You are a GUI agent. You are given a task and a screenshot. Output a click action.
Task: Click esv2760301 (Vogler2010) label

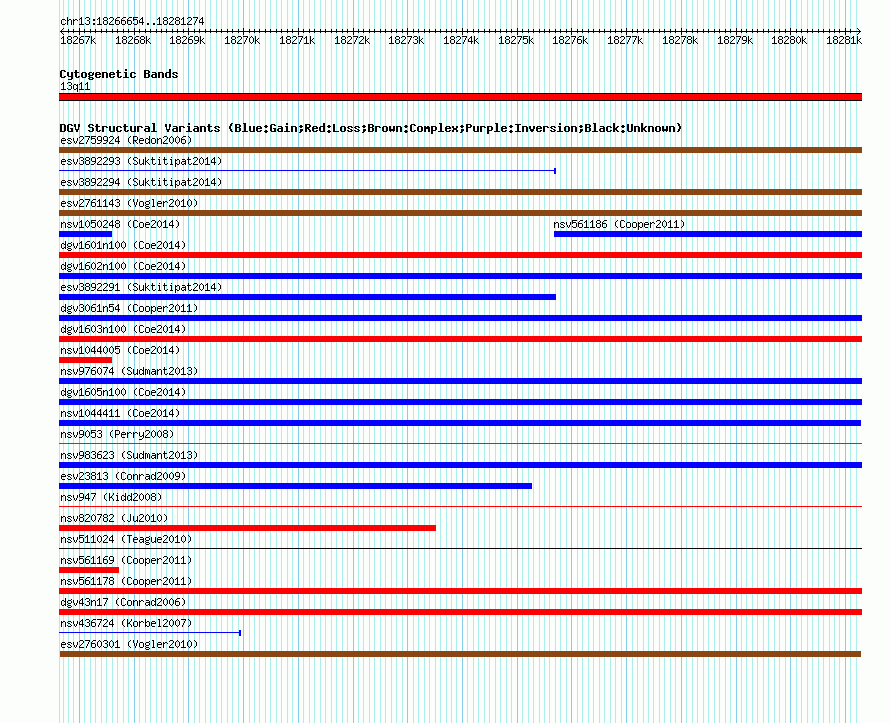(129, 644)
